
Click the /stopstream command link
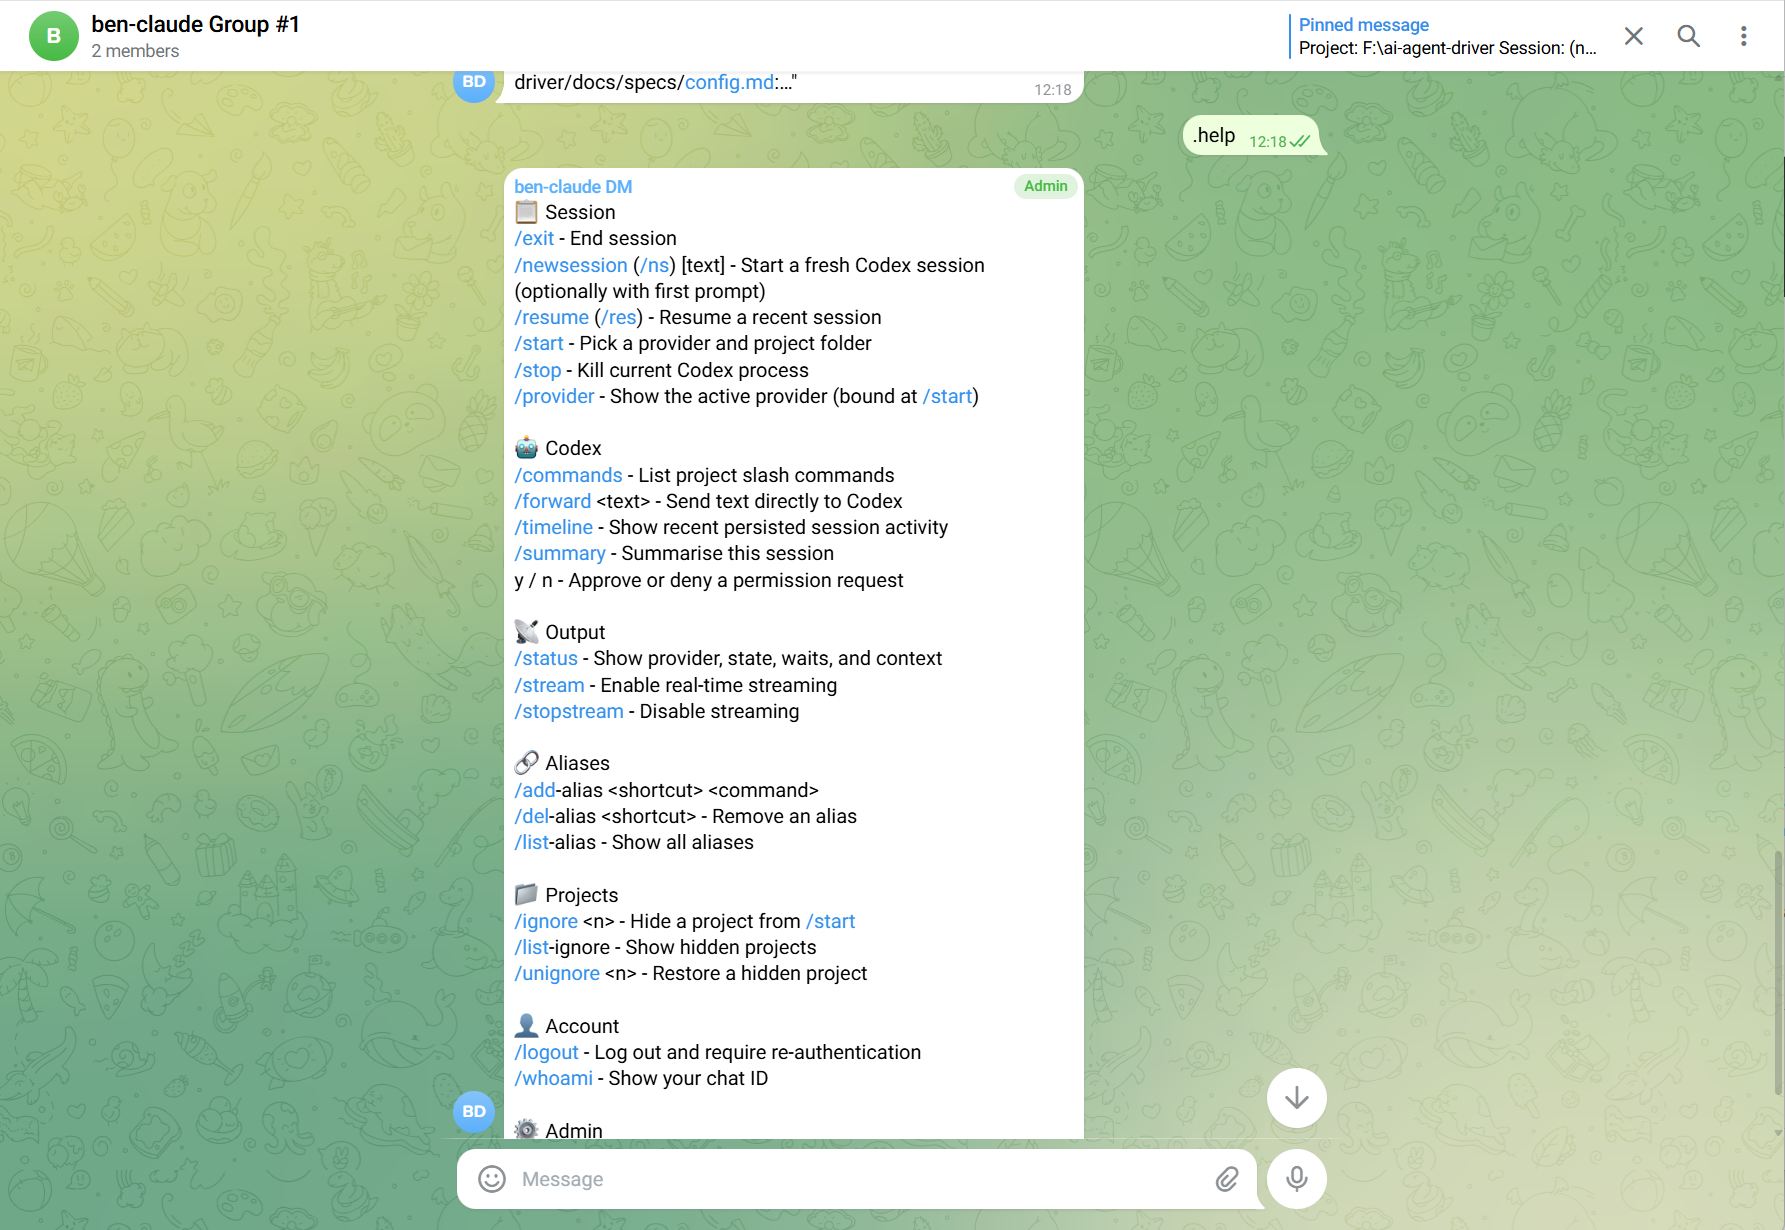click(x=569, y=711)
